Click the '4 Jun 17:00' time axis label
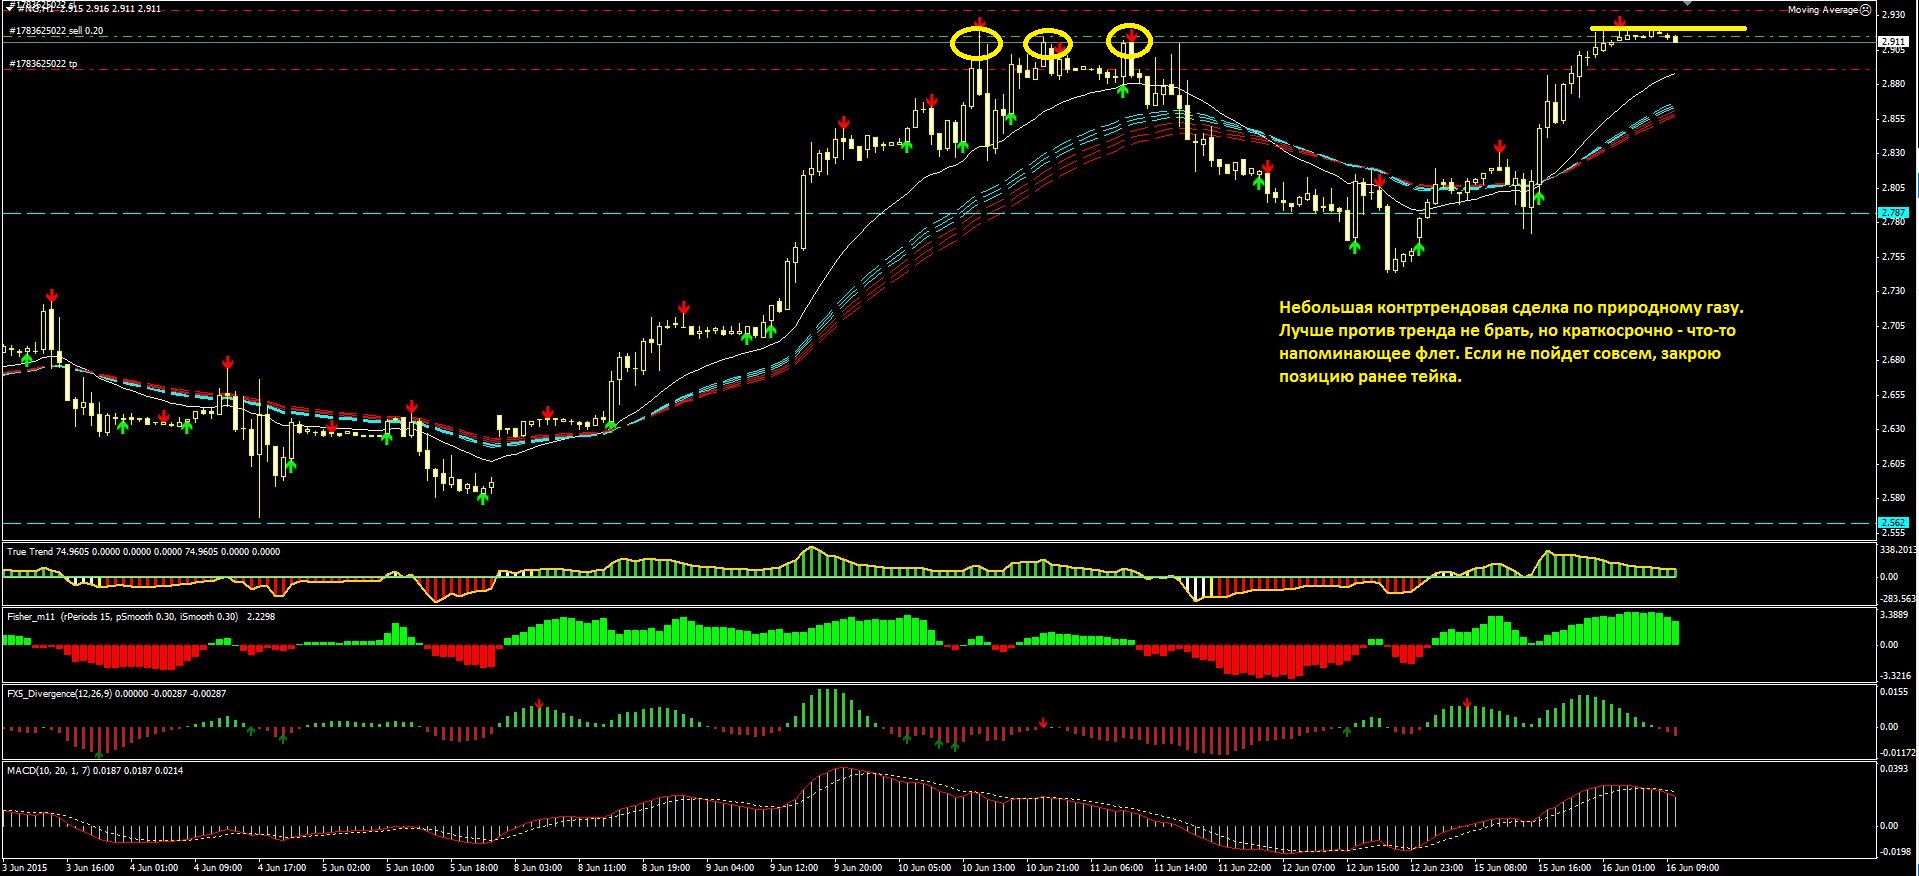 coord(282,868)
